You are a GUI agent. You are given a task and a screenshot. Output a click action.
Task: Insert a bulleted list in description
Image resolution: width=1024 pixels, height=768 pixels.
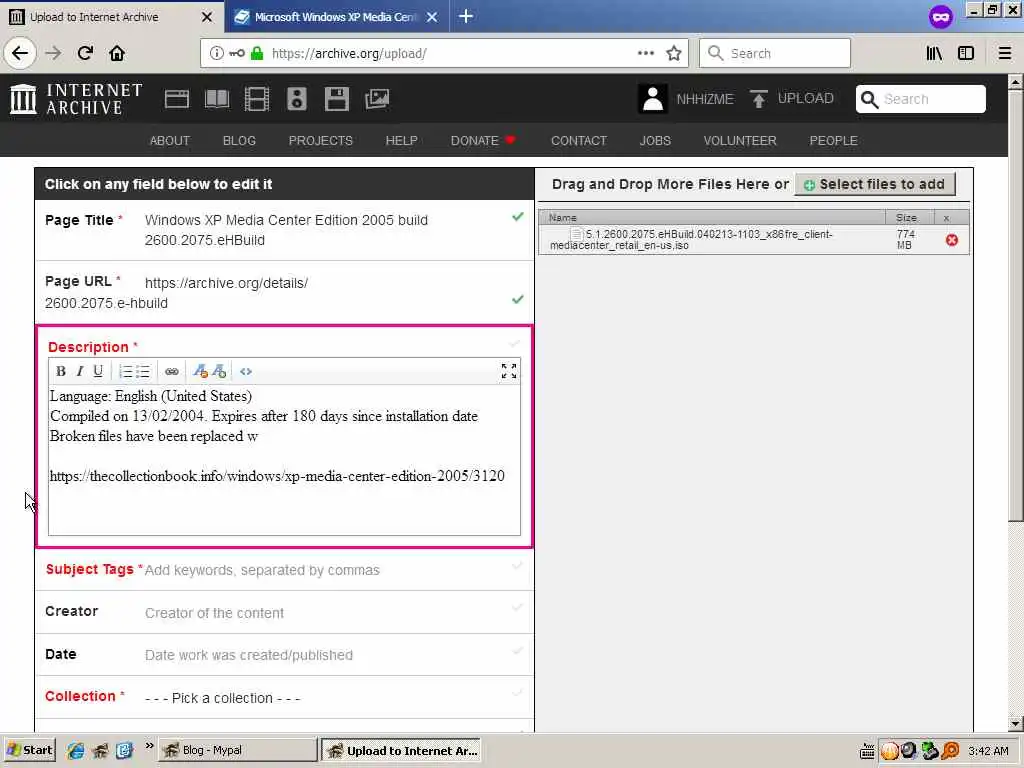point(143,372)
